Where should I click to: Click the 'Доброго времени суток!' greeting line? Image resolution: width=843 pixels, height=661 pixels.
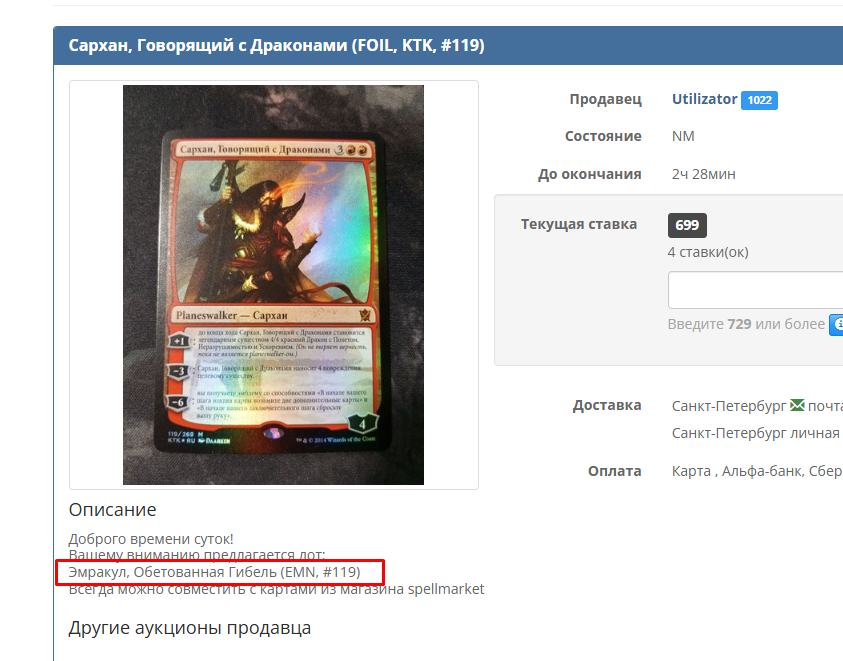pos(151,539)
